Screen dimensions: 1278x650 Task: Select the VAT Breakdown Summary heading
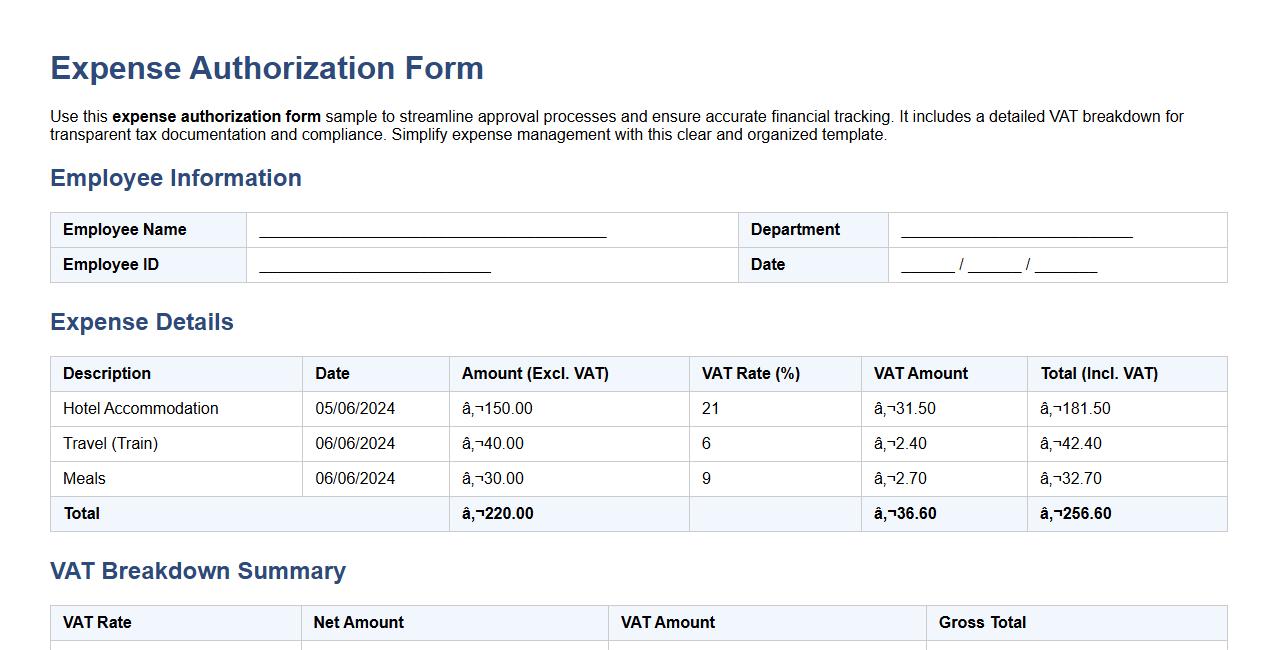198,571
